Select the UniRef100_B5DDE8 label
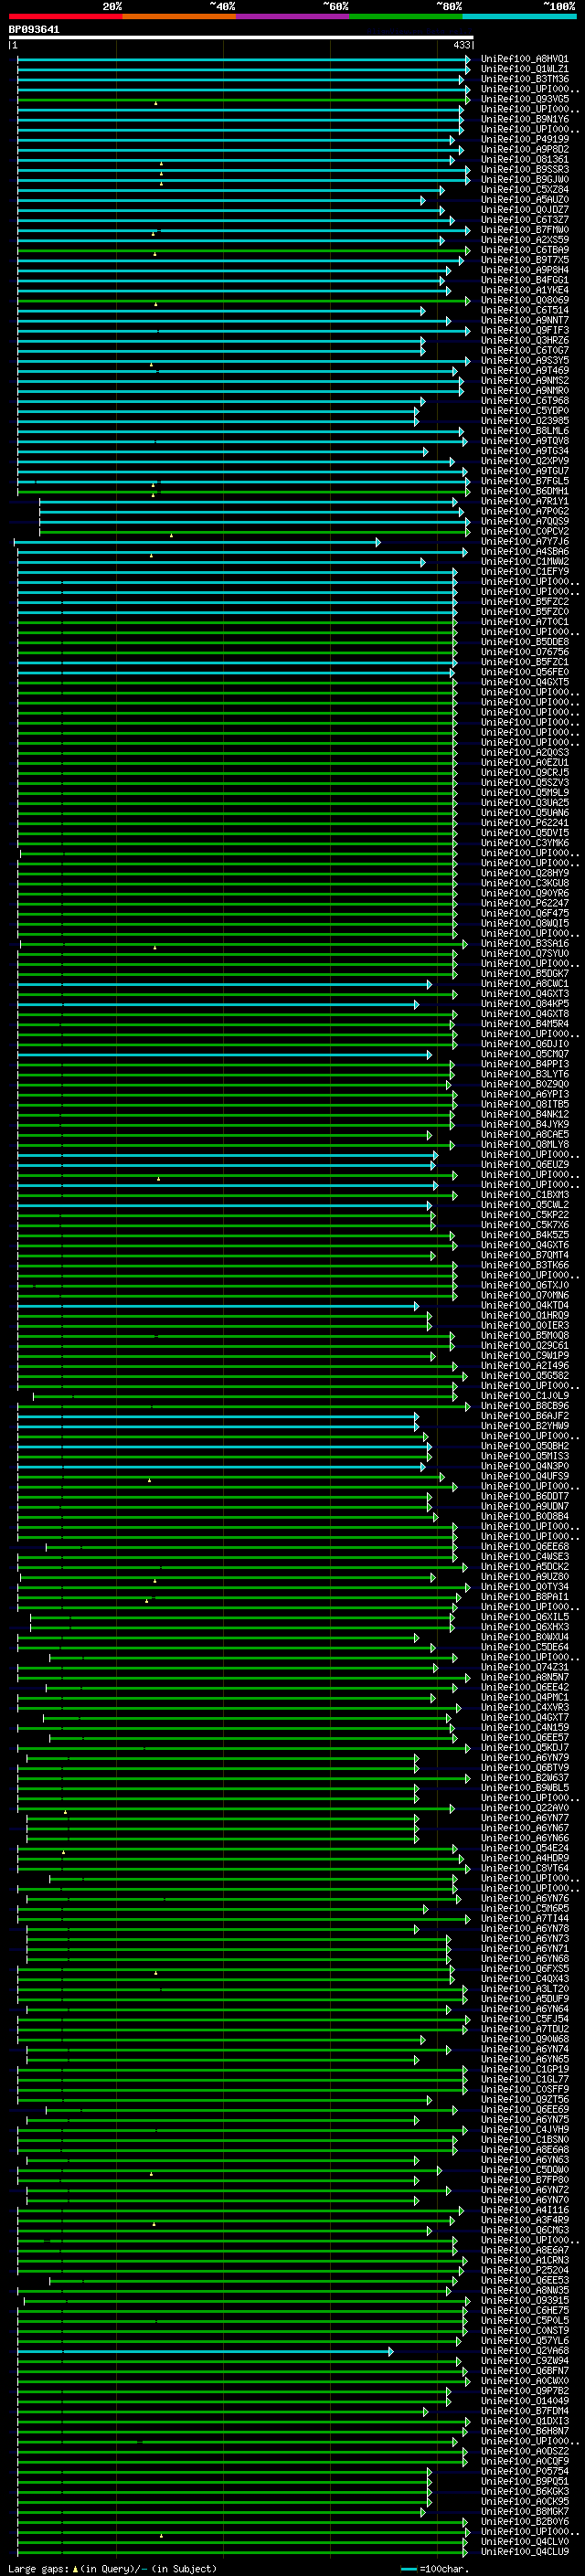The height and width of the screenshot is (2576, 585). [525, 642]
